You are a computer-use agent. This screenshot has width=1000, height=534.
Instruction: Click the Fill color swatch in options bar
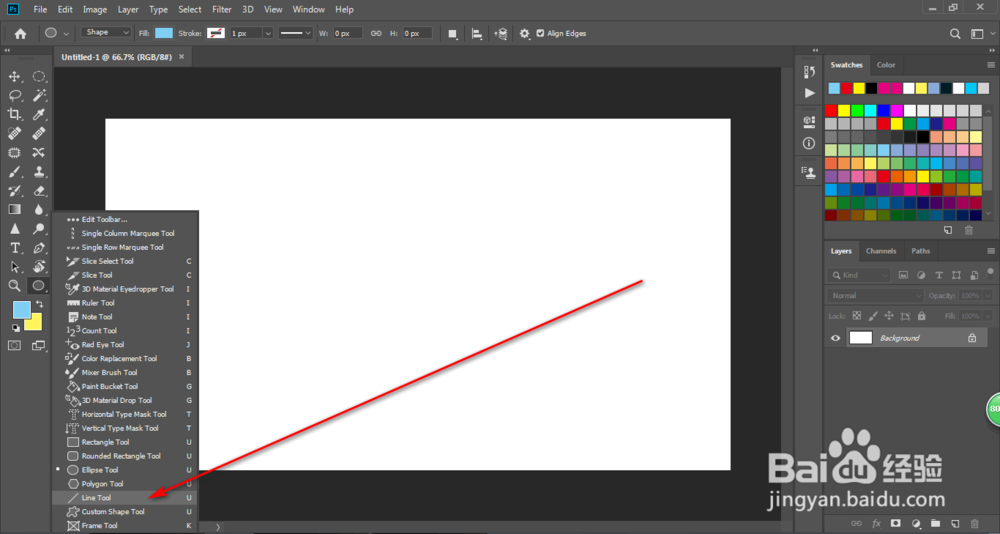(164, 33)
